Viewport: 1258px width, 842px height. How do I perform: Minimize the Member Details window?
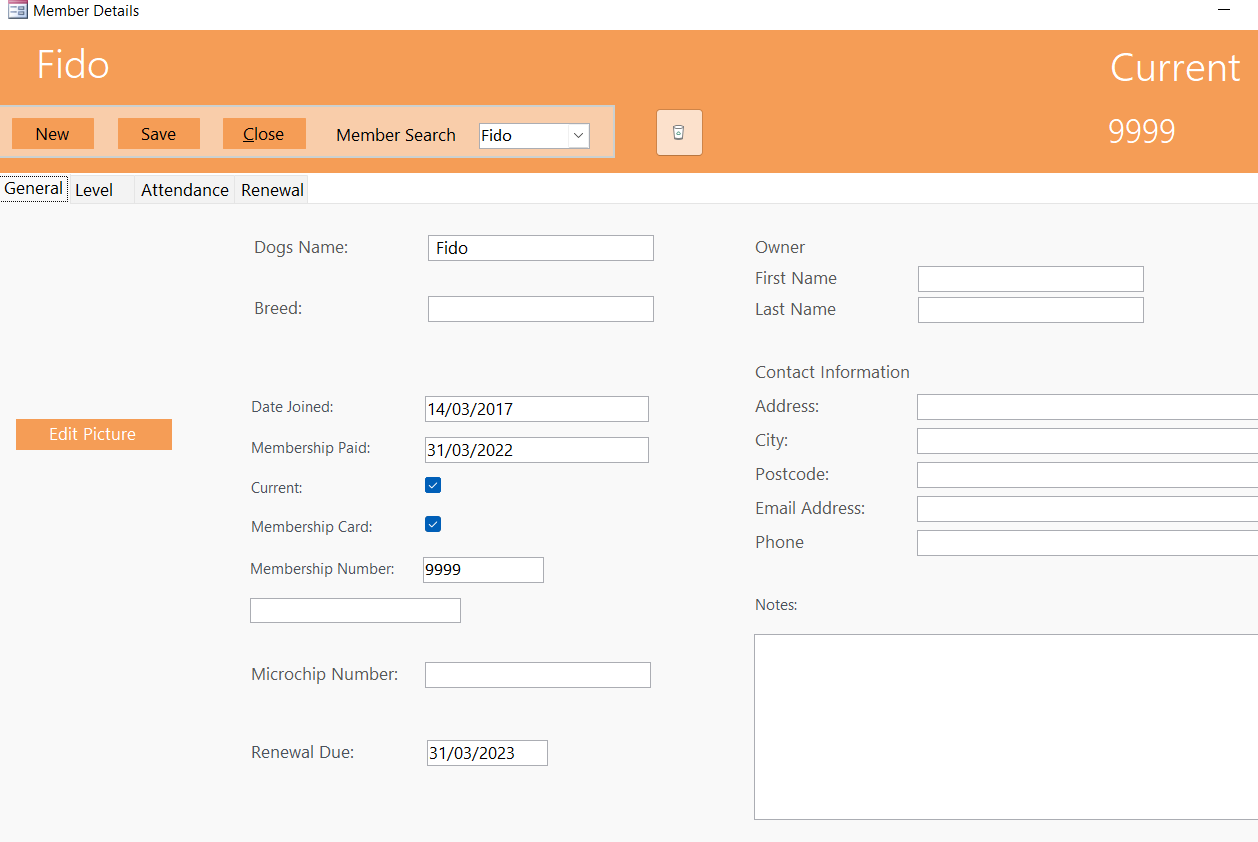tap(1223, 10)
